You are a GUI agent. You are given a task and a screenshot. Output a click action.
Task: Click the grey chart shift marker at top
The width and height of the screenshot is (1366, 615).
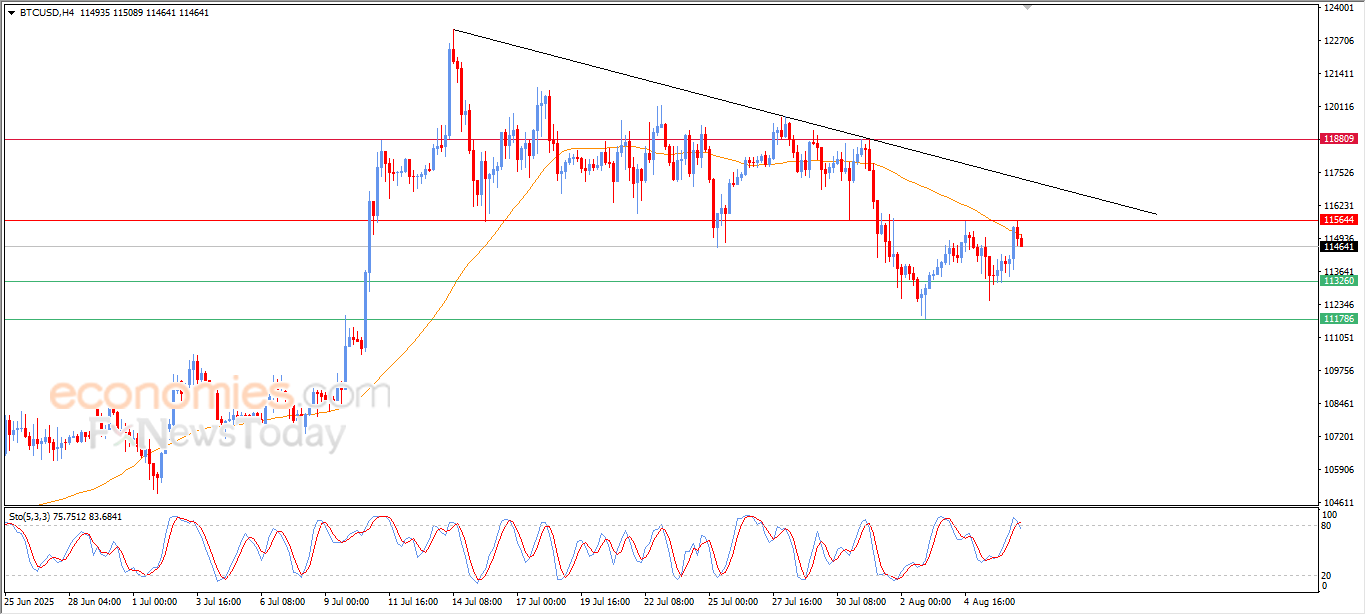(x=1026, y=7)
